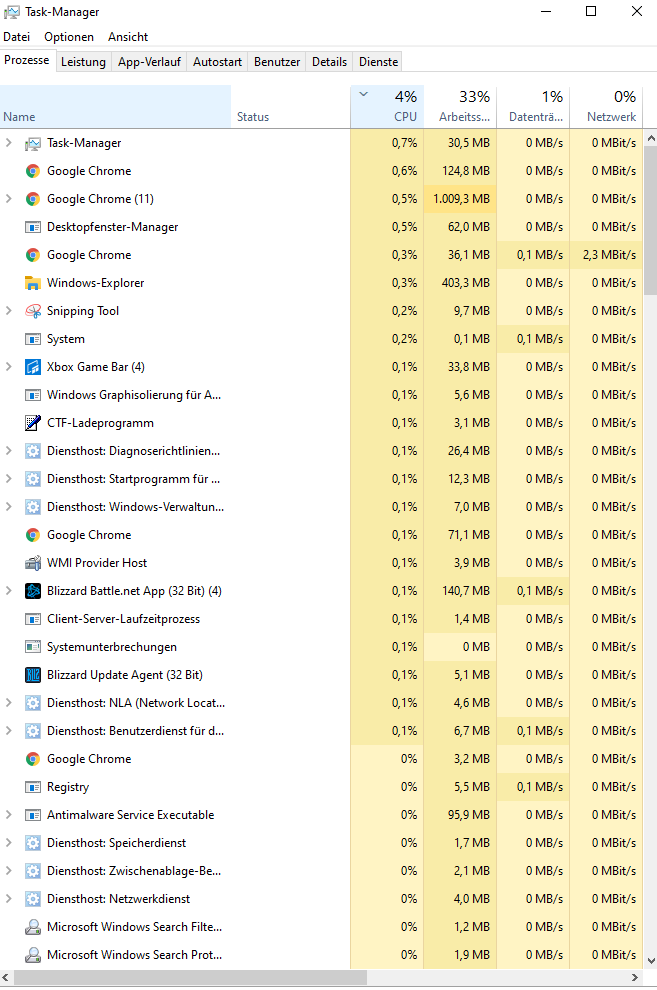Select the 2,3 MBit/s network cell
Screen dimensions: 657x990
click(x=606, y=255)
